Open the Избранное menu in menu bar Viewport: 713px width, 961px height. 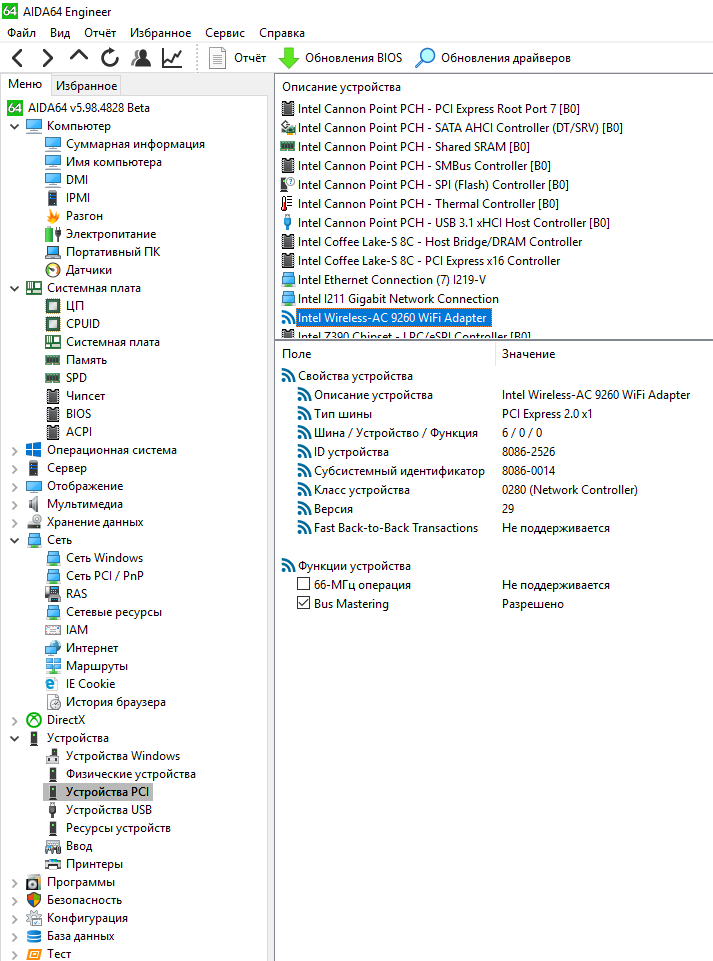pos(161,32)
